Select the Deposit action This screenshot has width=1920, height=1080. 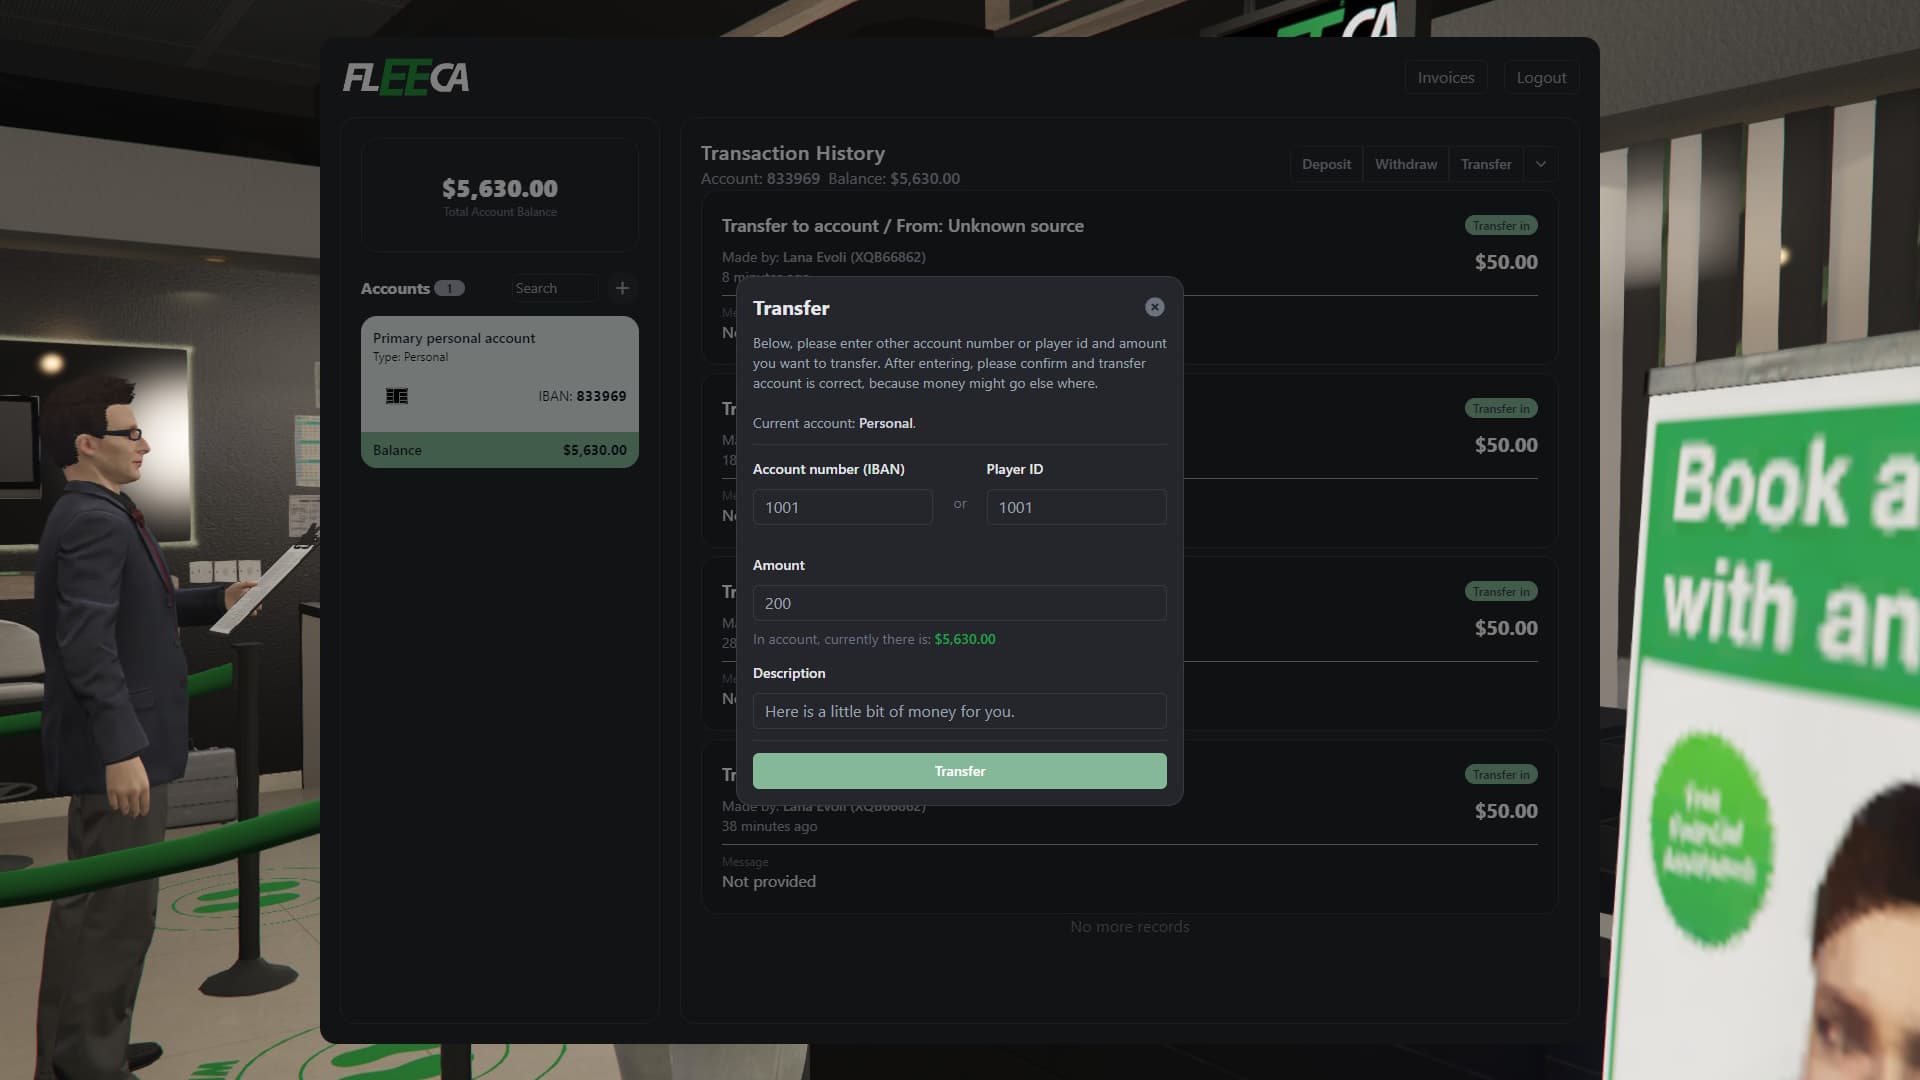(x=1326, y=164)
